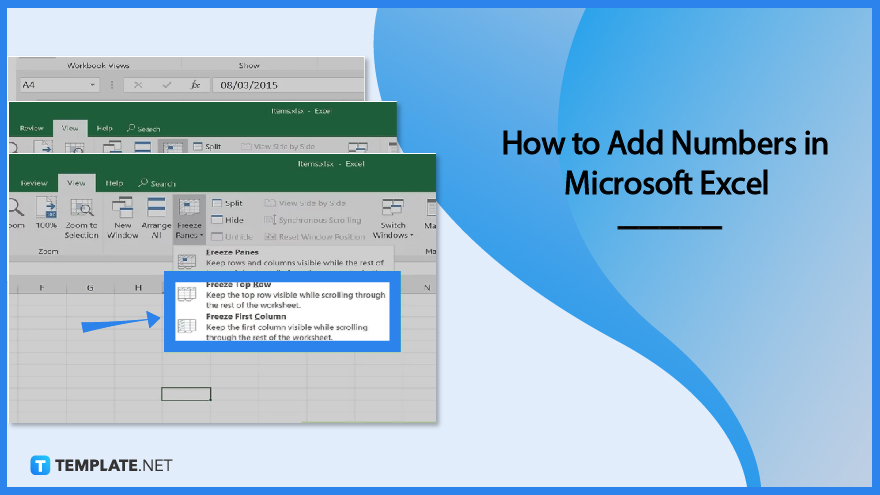Open the Switch Windows dropdown
Screen dimensions: 880x495
click(x=393, y=218)
